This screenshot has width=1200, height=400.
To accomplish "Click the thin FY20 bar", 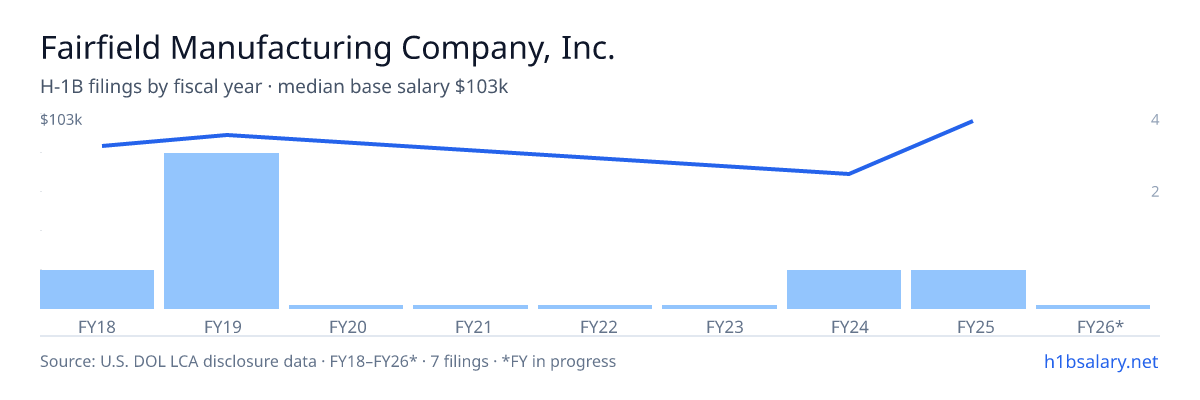I will (x=346, y=307).
